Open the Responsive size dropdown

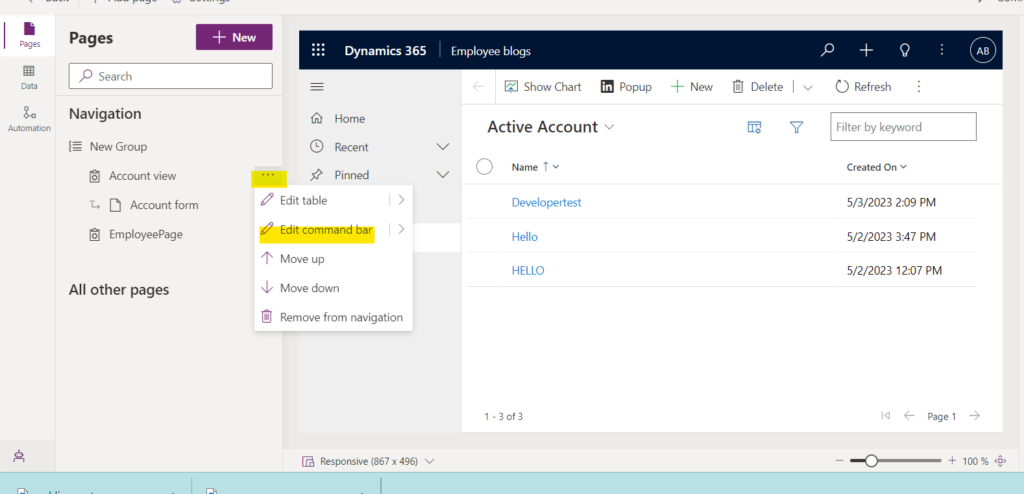(x=368, y=461)
